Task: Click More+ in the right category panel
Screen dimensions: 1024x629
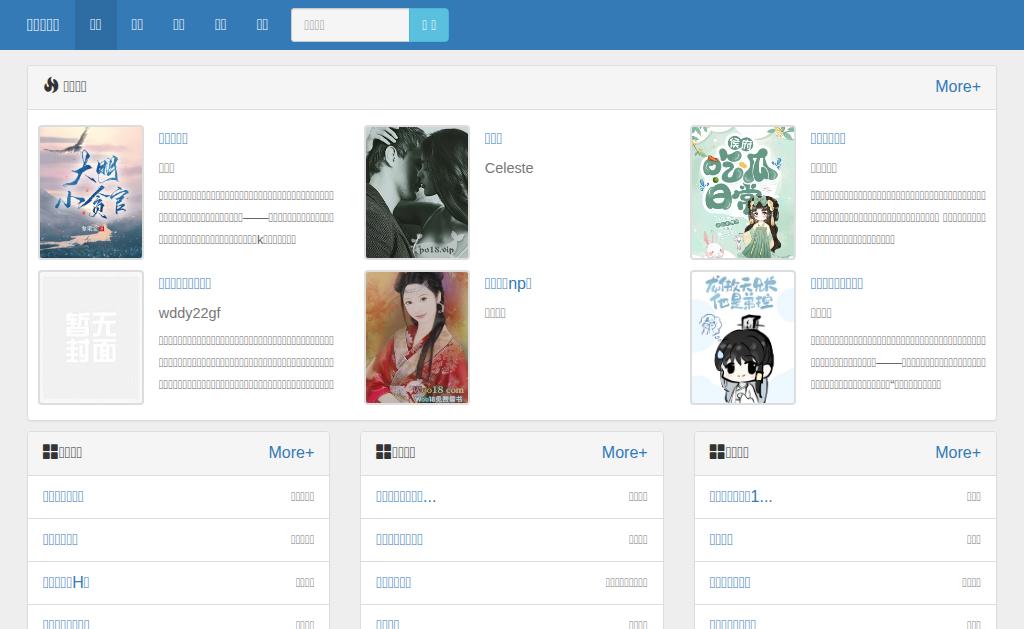Action: pos(957,452)
